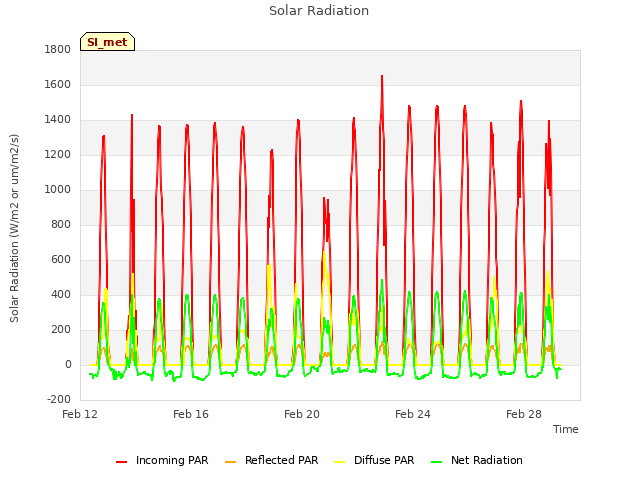Toggle the Reflected PAR legend entry
The height and width of the screenshot is (480, 640).
click(271, 460)
